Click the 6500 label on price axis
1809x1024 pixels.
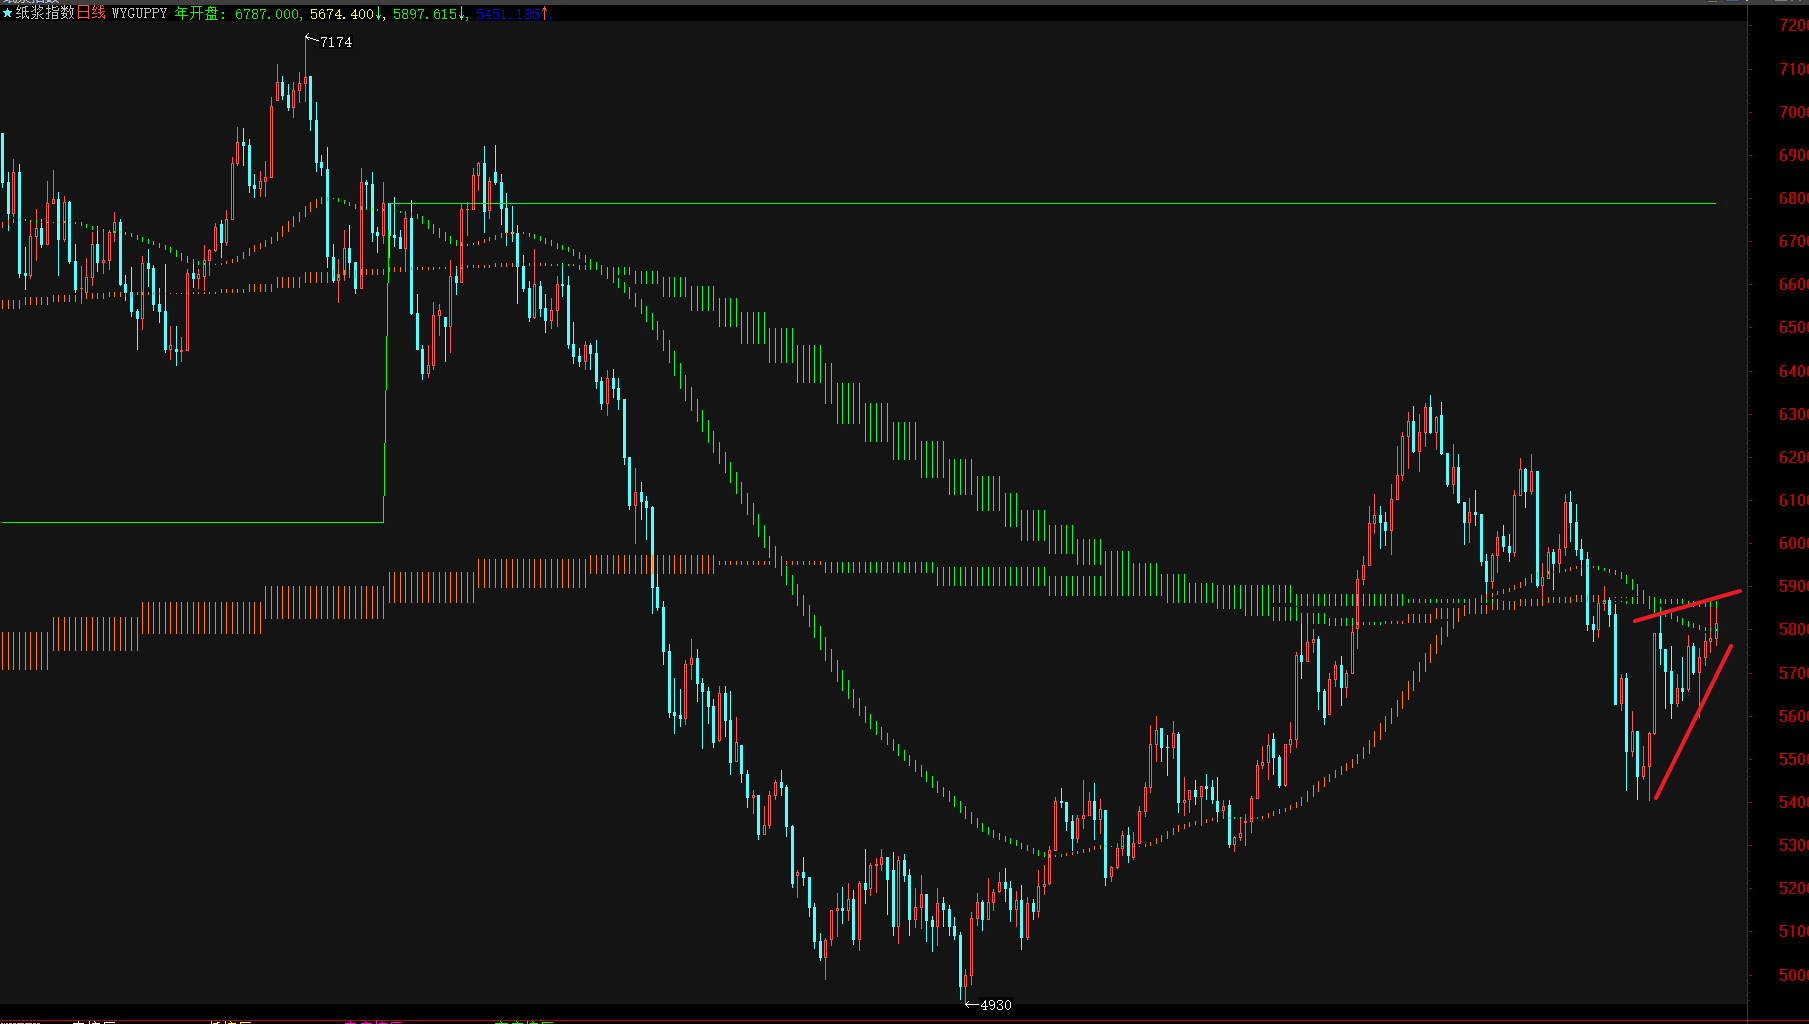point(1792,327)
